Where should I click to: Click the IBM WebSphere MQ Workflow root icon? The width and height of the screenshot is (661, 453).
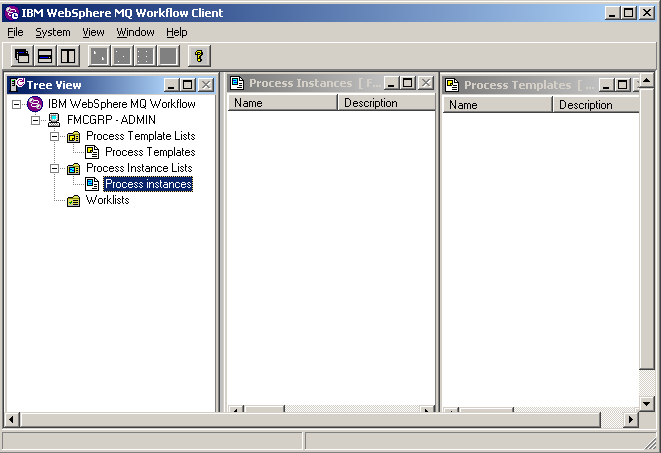(35, 104)
